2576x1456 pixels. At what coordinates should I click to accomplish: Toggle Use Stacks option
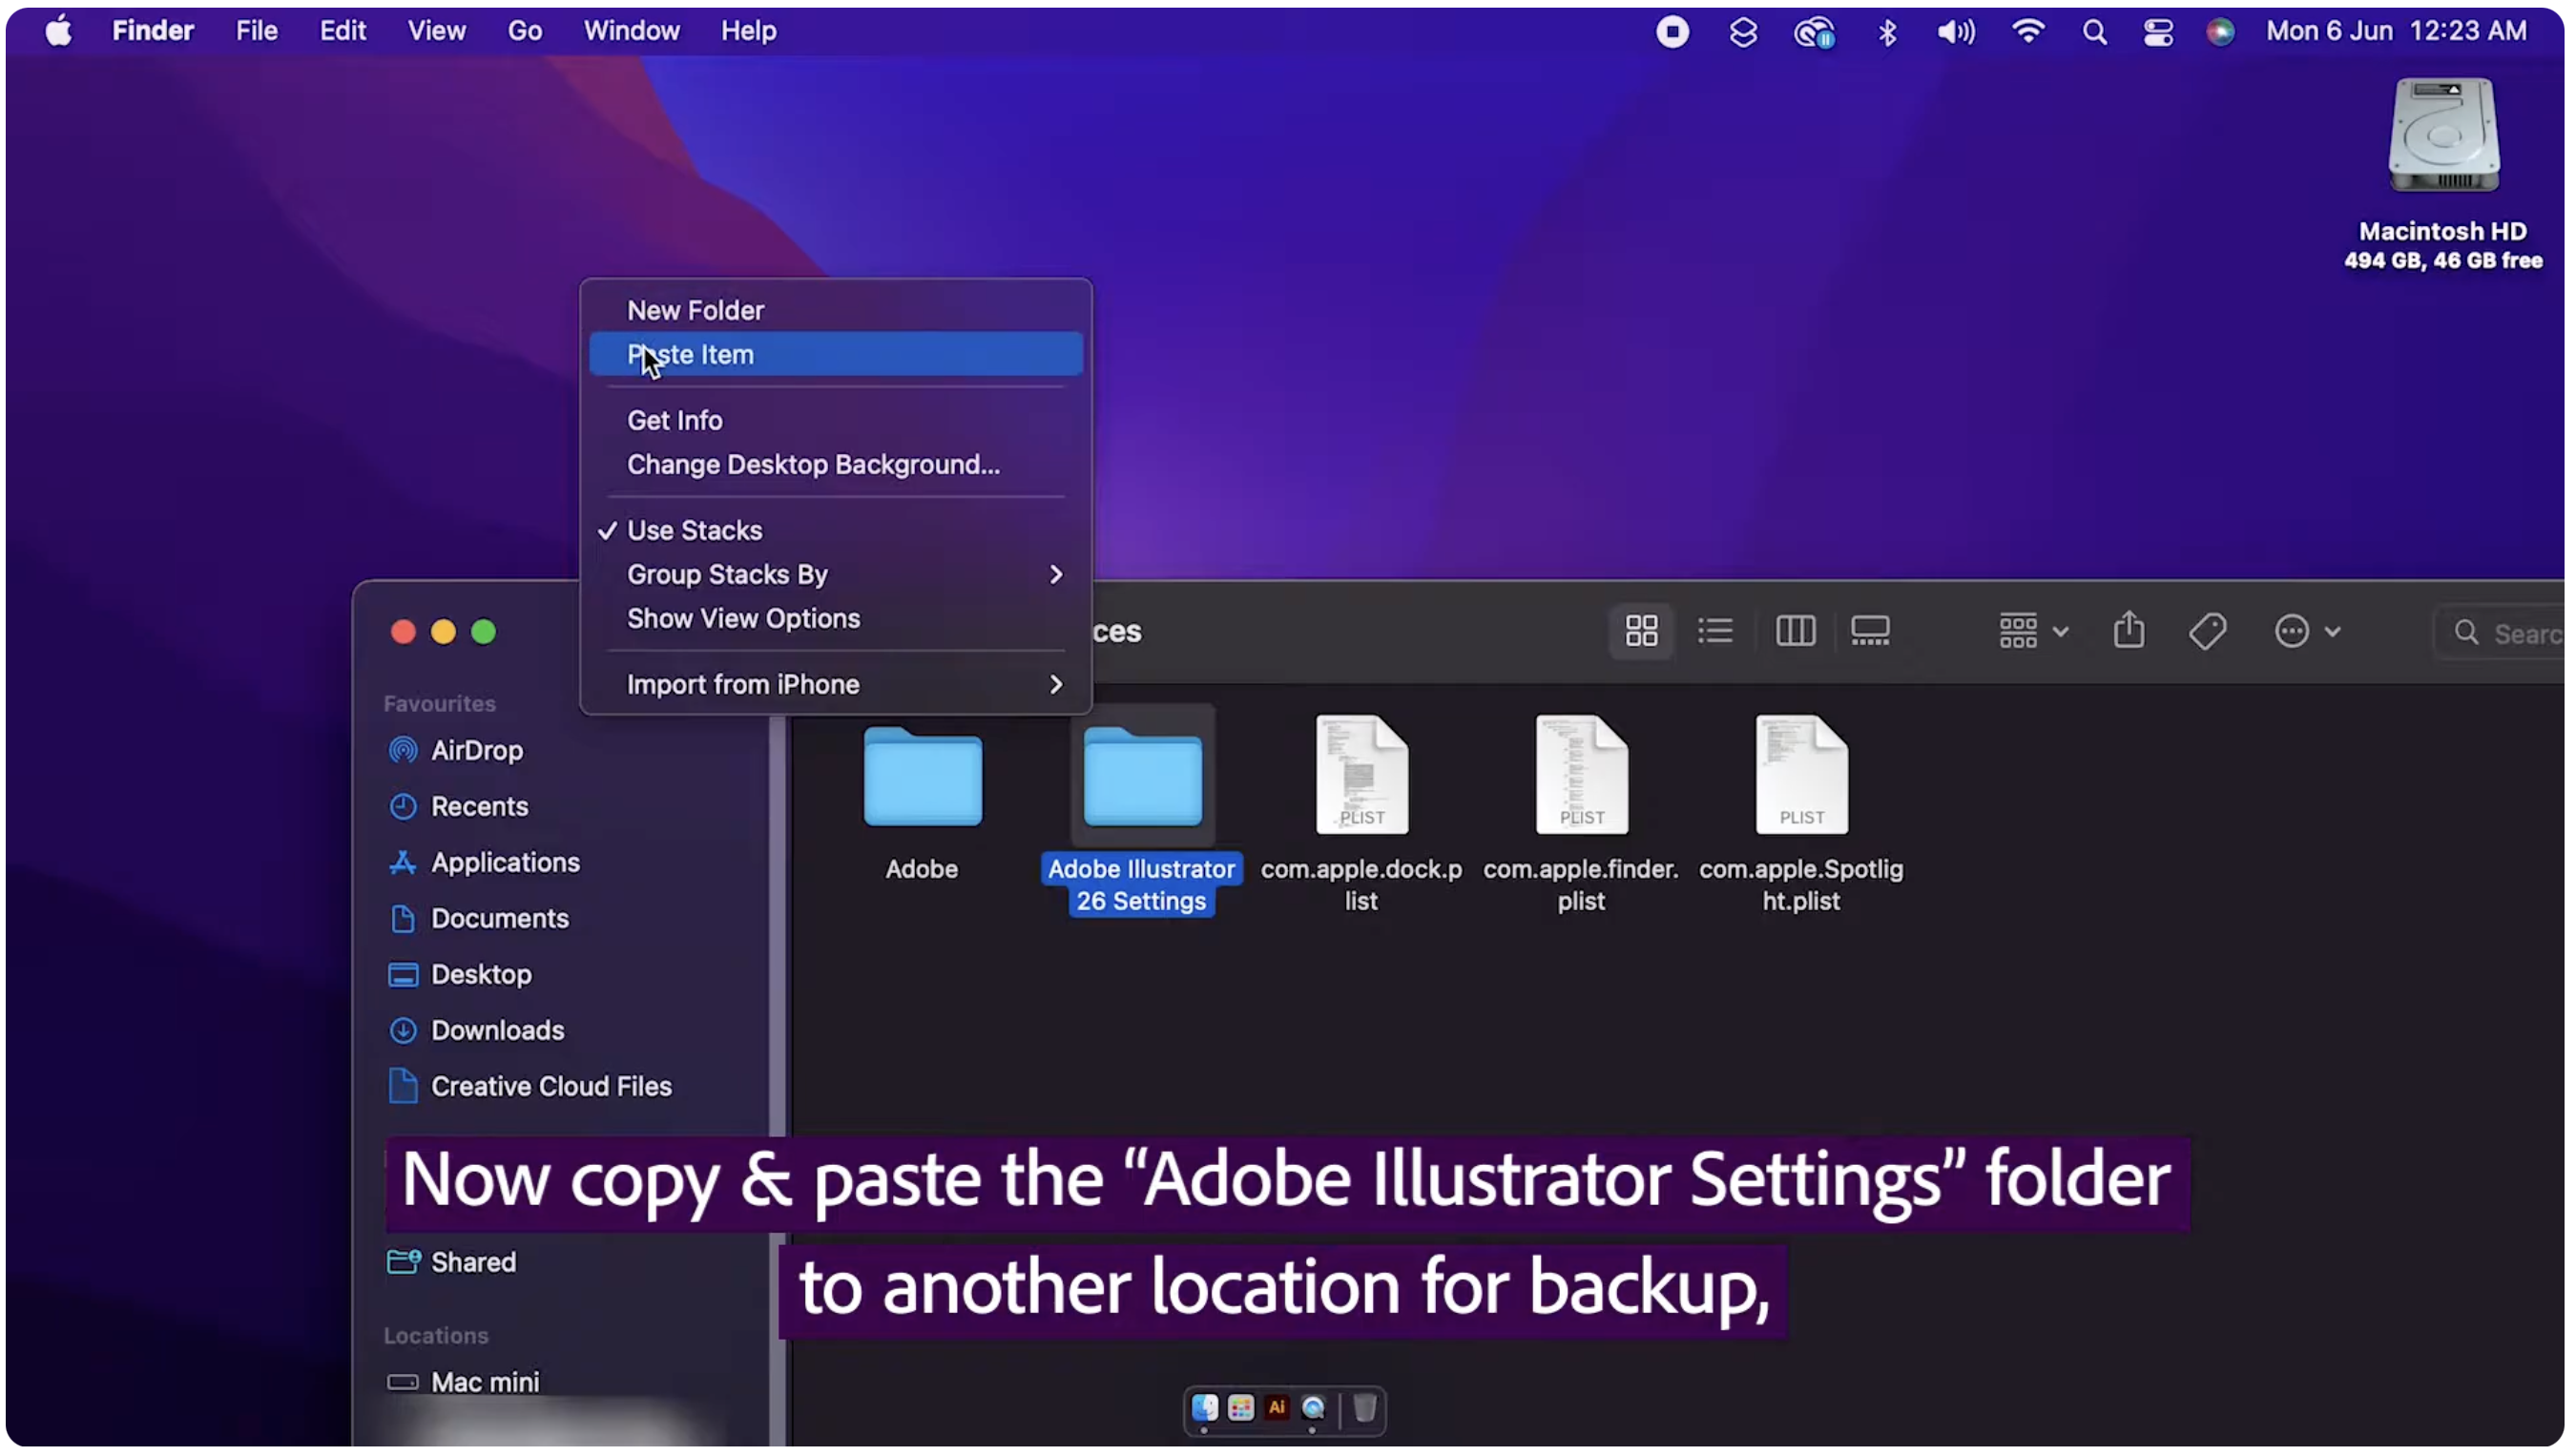pos(694,530)
